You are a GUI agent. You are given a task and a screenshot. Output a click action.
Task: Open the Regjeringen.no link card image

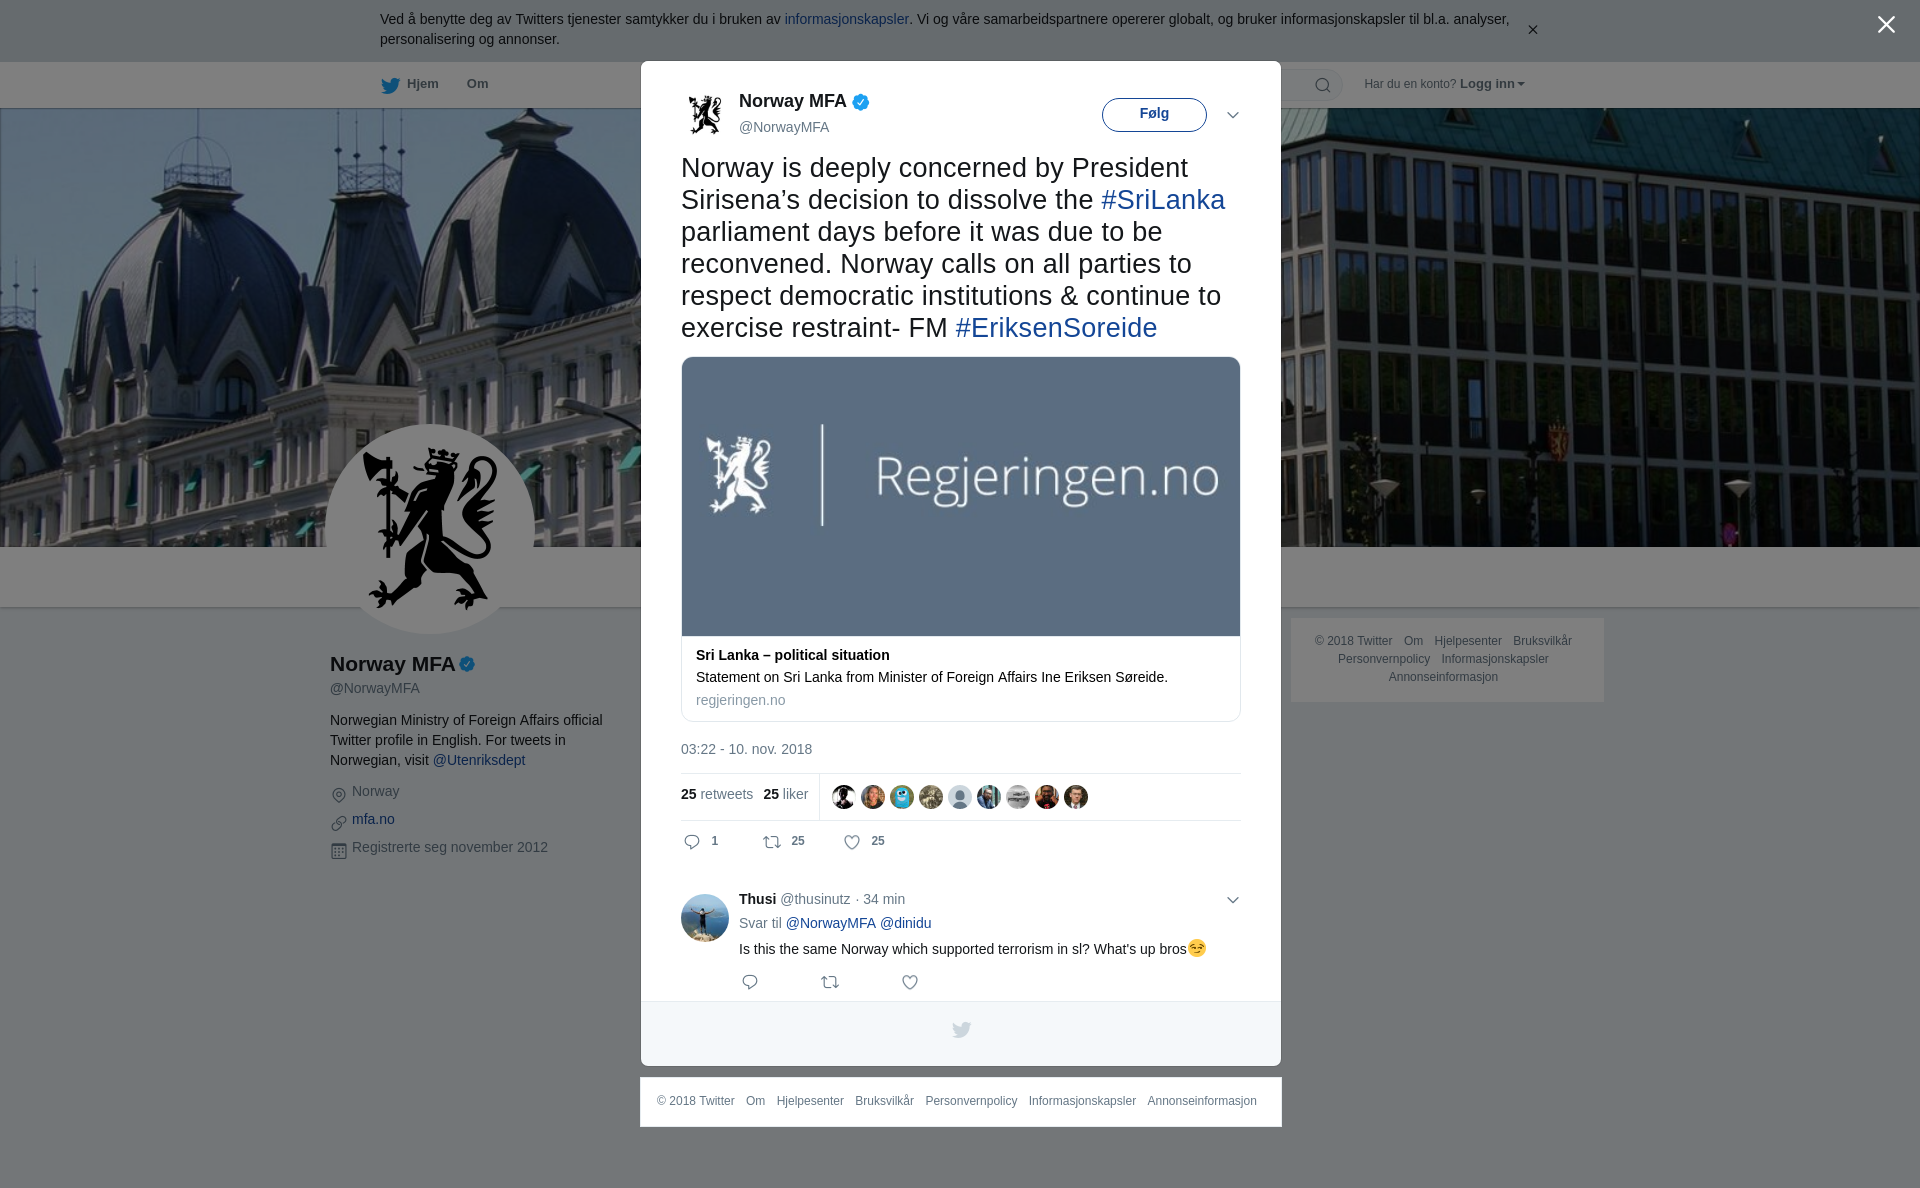[961, 496]
